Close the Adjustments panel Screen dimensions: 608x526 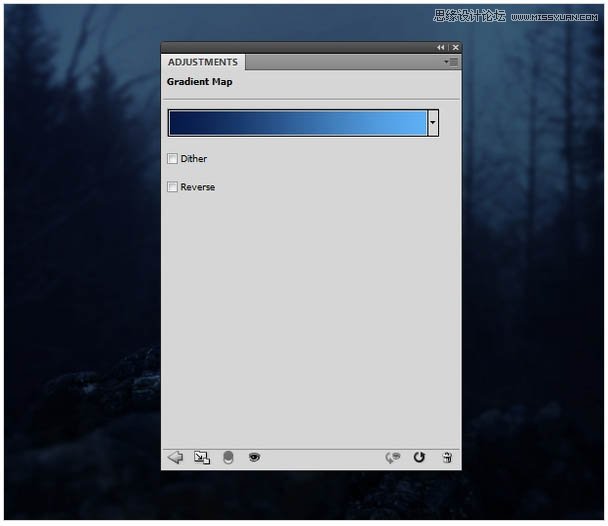pos(455,47)
